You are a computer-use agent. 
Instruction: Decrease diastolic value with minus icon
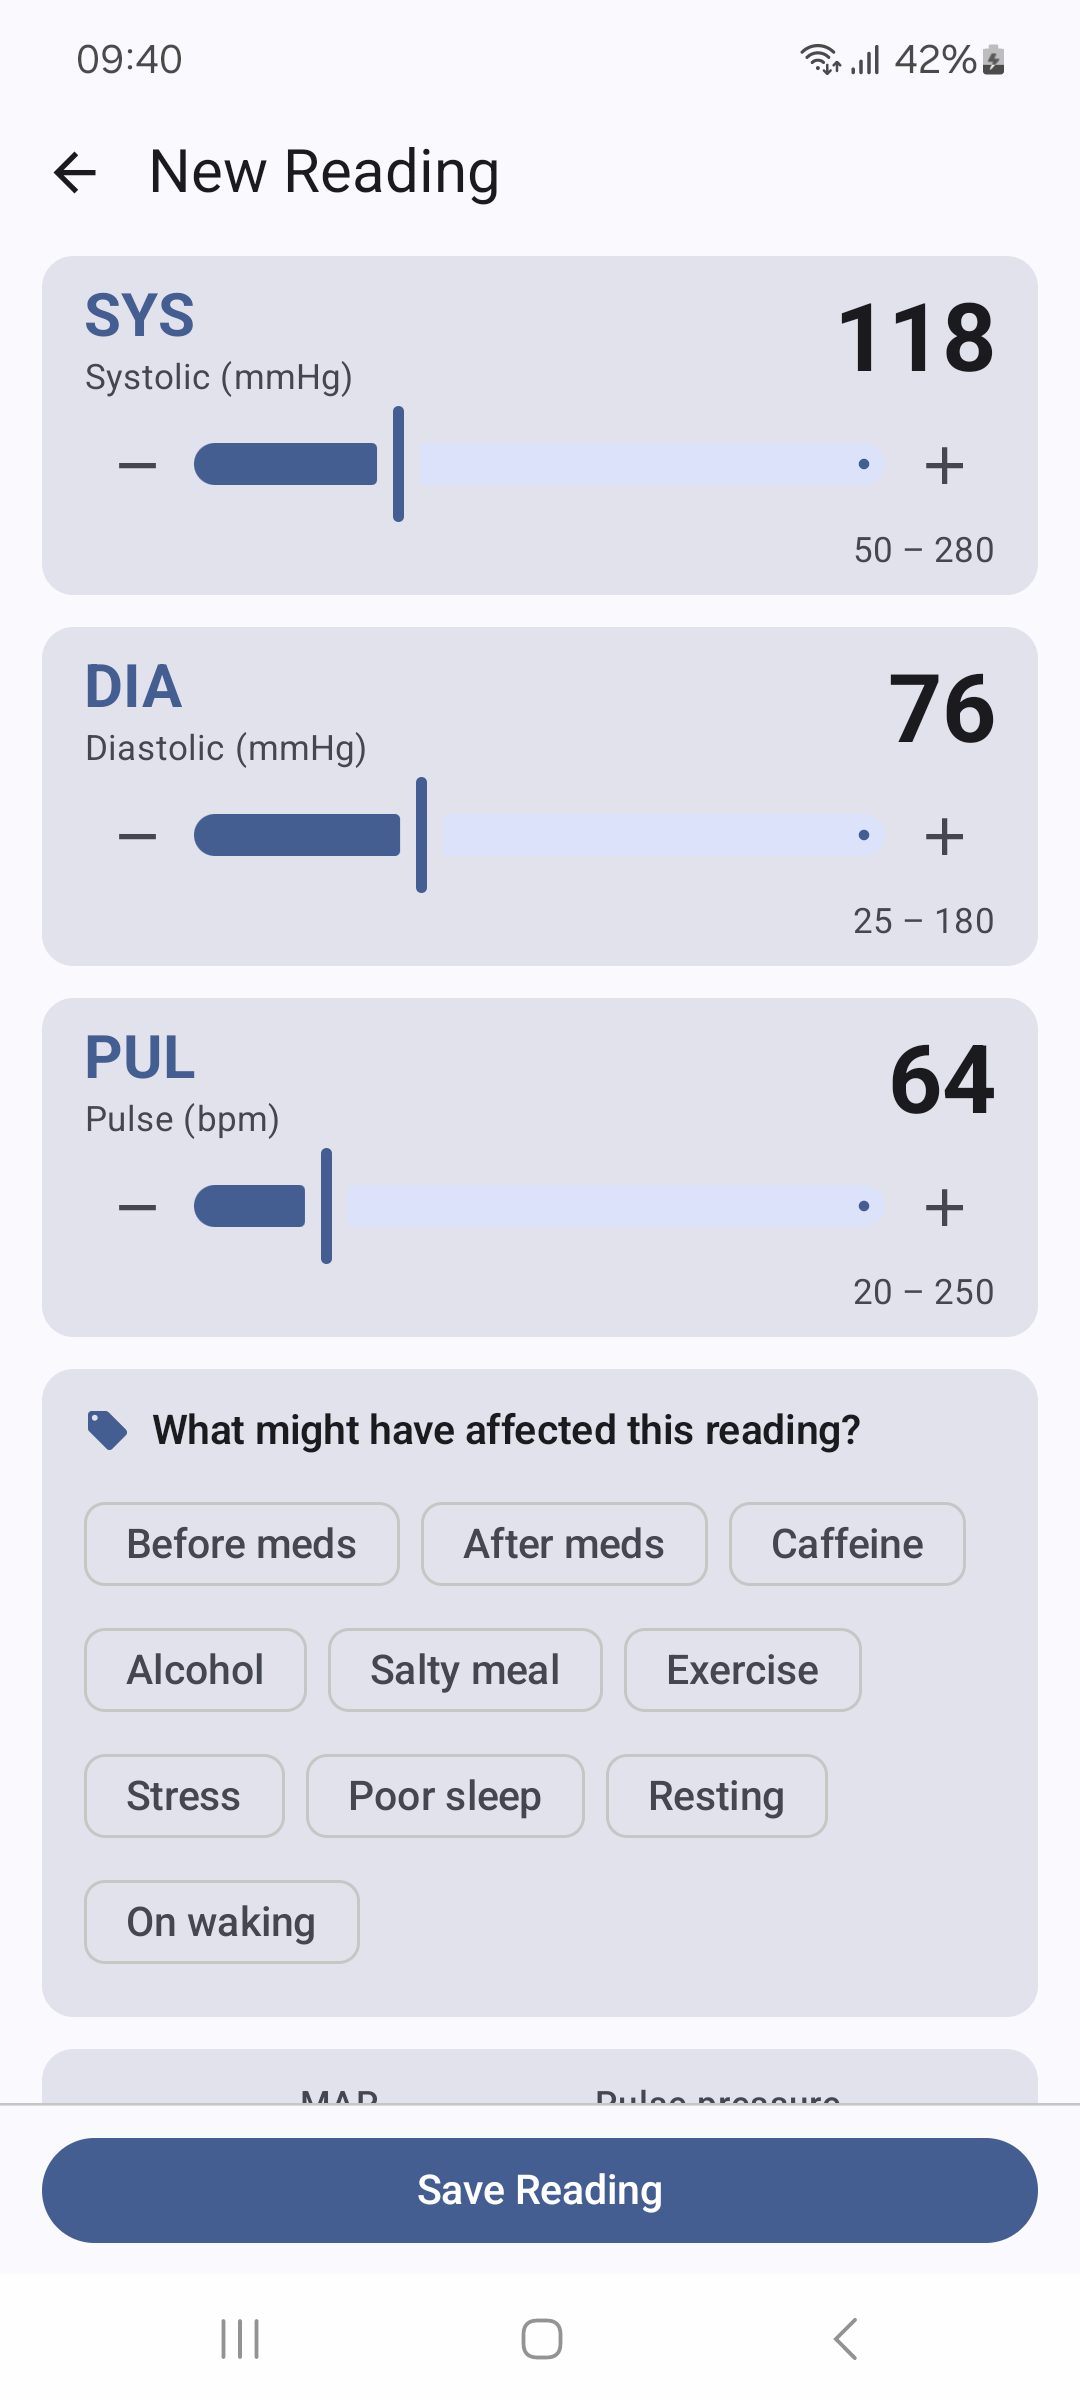click(137, 836)
